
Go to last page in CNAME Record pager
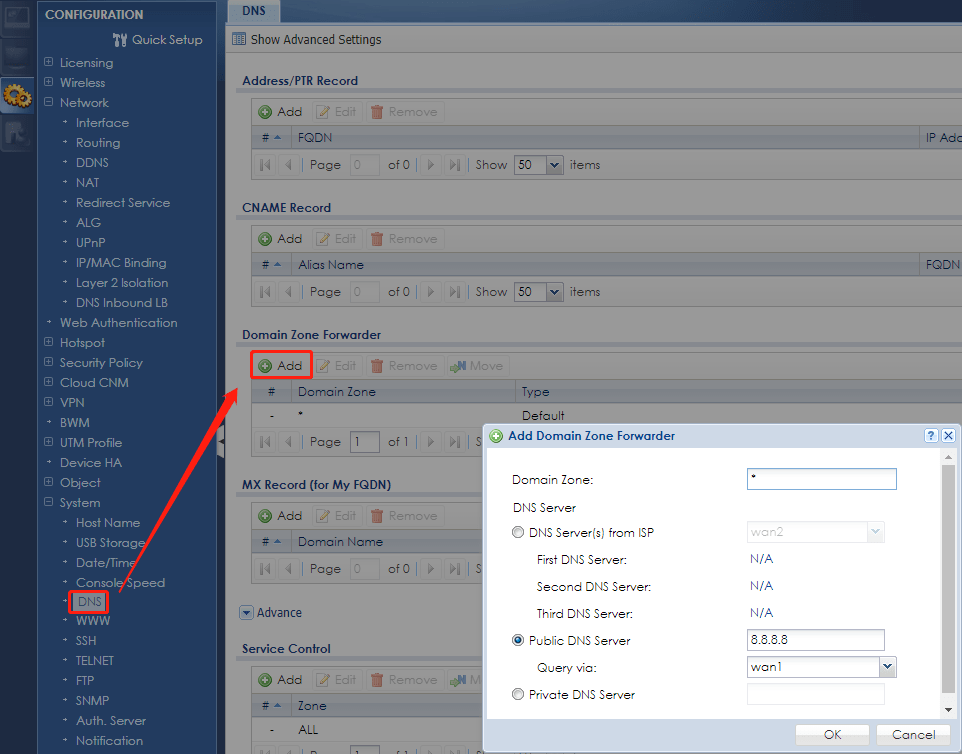[455, 292]
